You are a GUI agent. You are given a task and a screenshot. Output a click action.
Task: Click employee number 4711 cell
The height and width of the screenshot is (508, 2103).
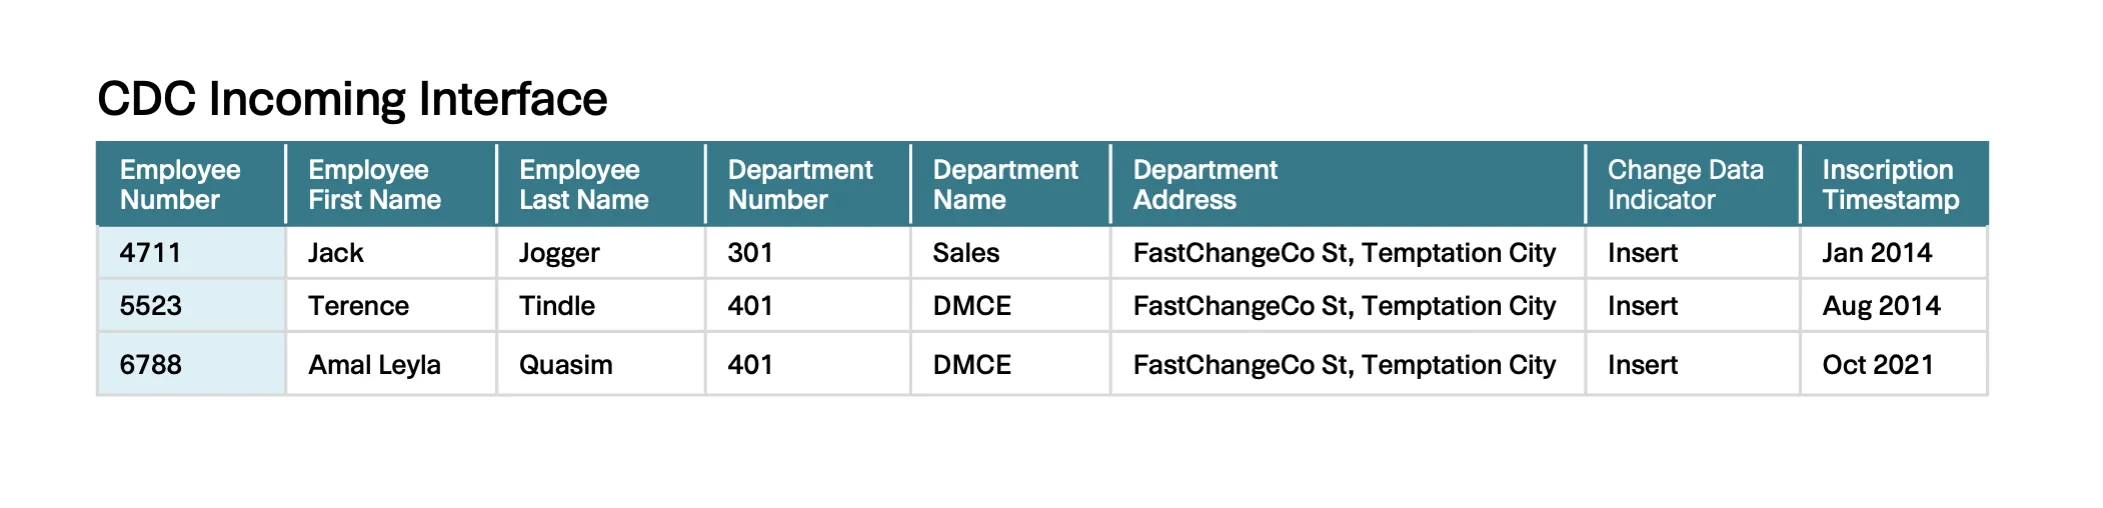[150, 253]
